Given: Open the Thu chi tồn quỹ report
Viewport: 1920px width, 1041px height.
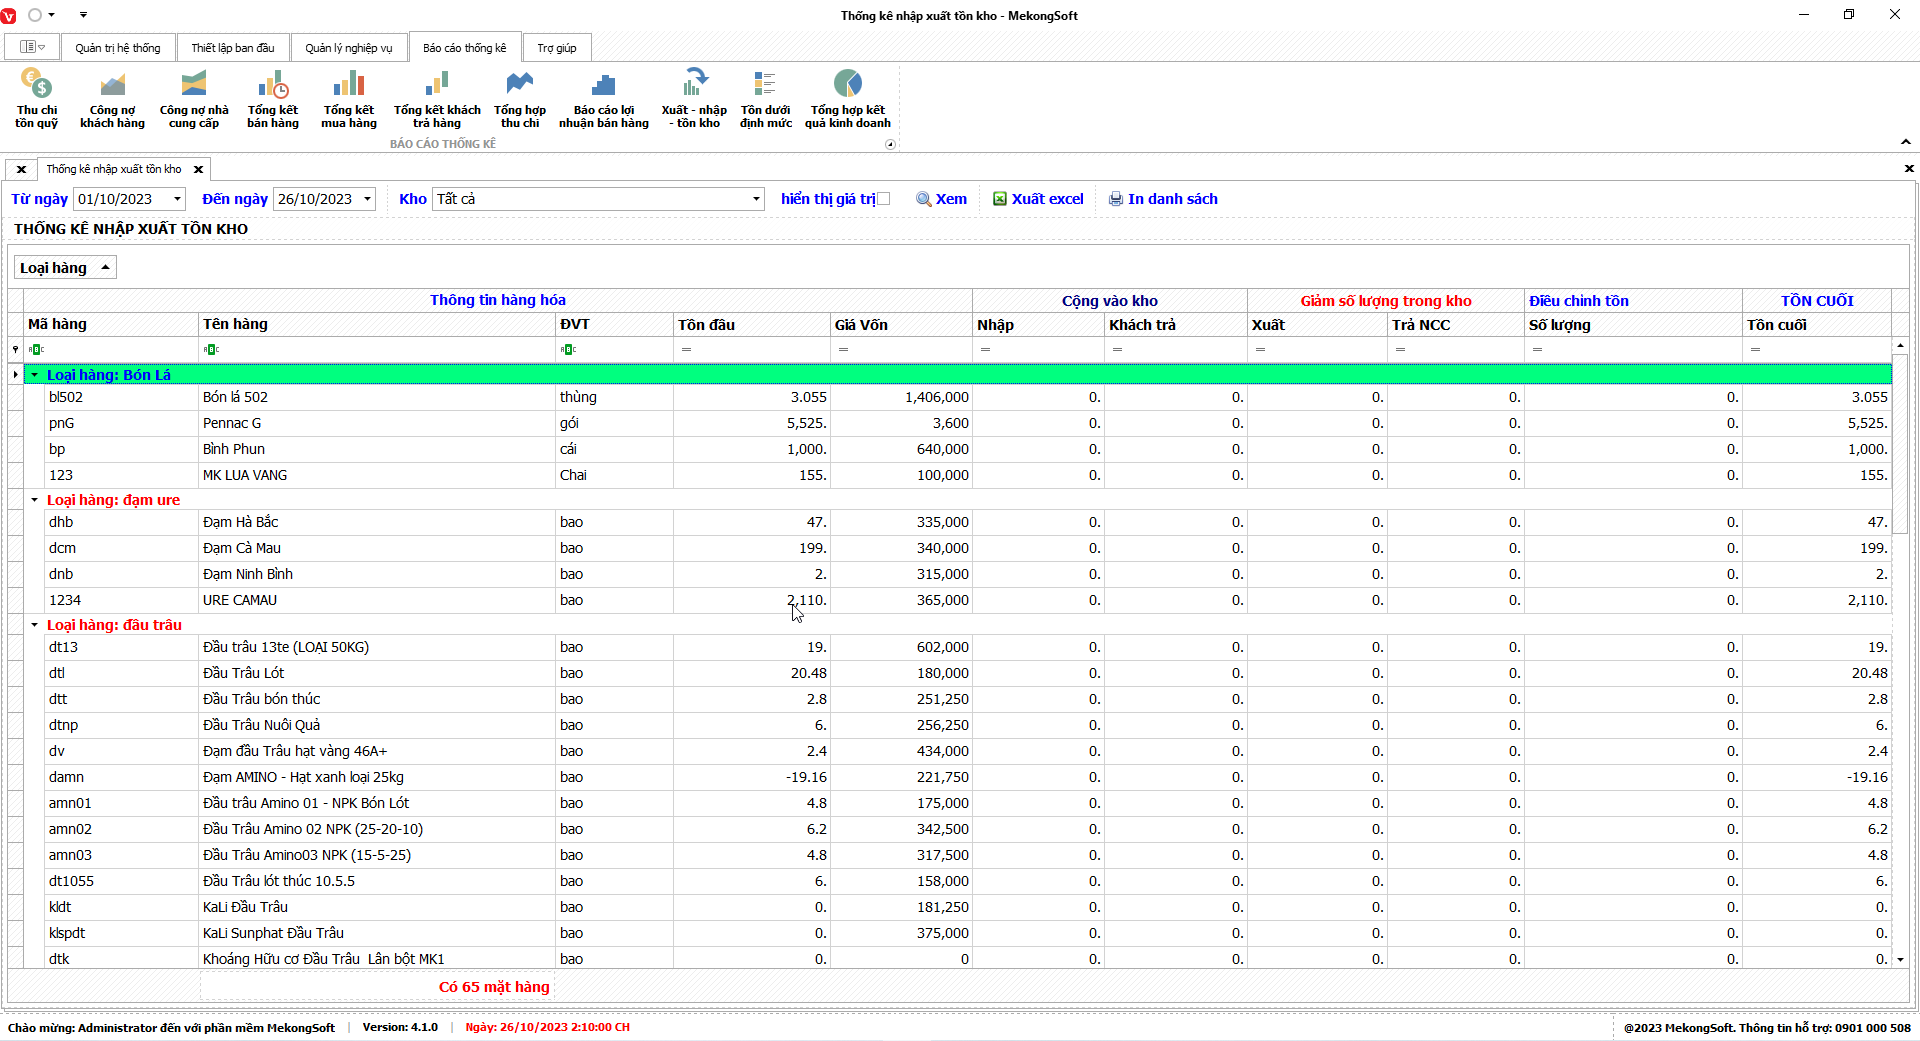Looking at the screenshot, I should click(x=36, y=98).
